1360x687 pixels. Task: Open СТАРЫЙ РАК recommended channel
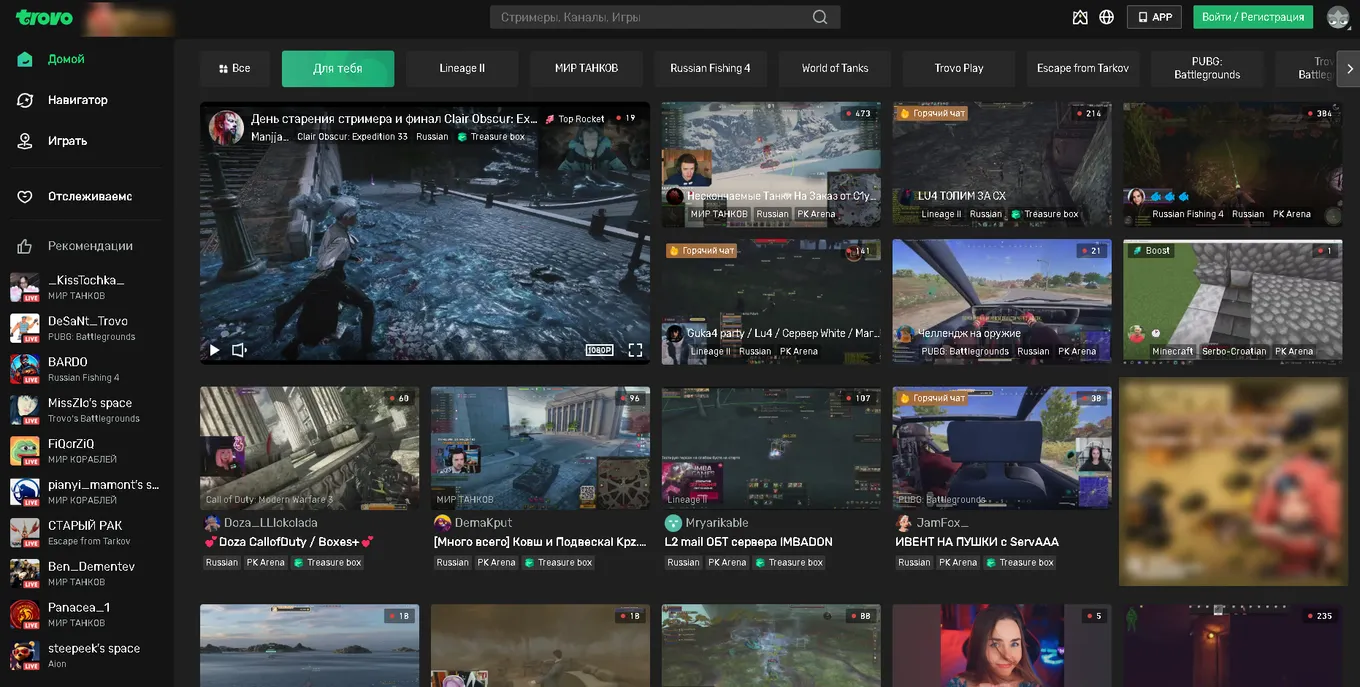pyautogui.click(x=87, y=533)
